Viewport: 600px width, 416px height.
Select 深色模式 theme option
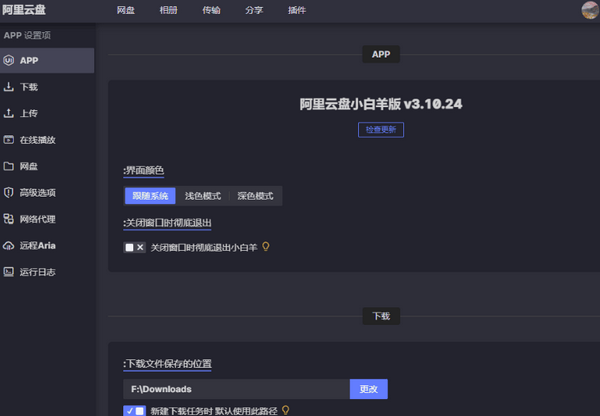[x=255, y=196]
